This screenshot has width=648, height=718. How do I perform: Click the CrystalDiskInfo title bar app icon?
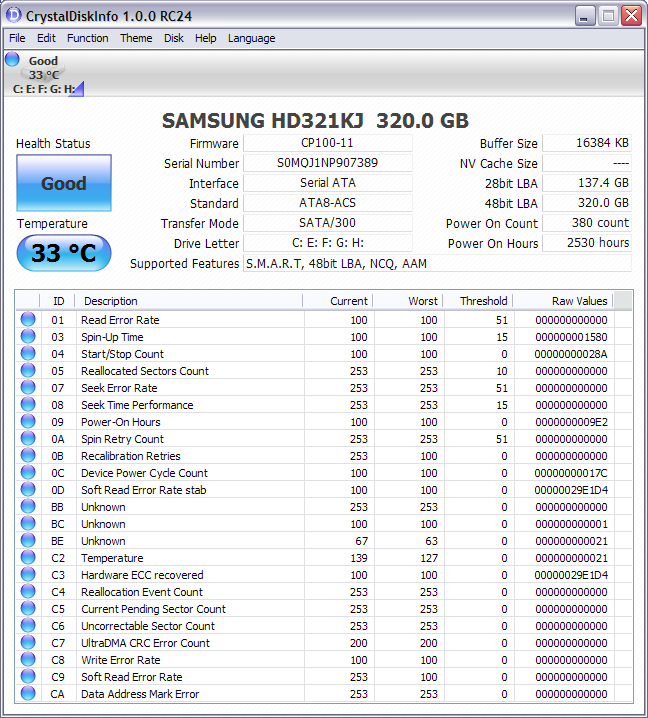14,15
